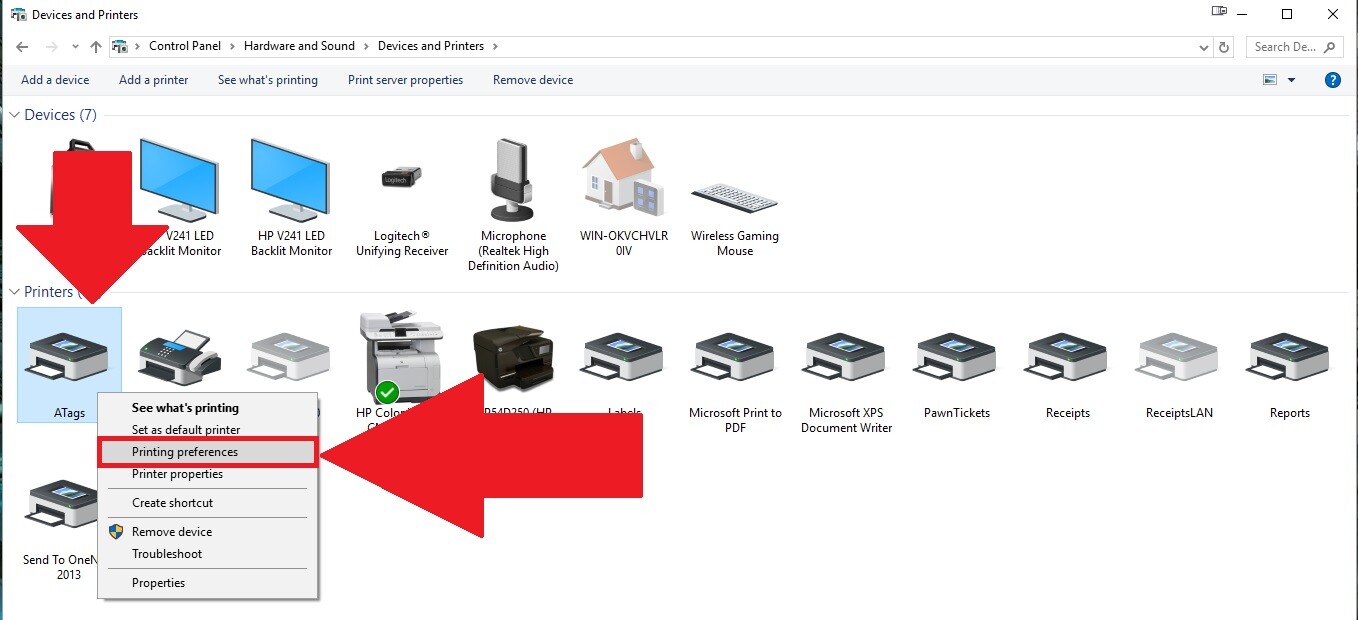The height and width of the screenshot is (620, 1358).
Task: Click Add a device in toolbar
Action: [x=55, y=80]
